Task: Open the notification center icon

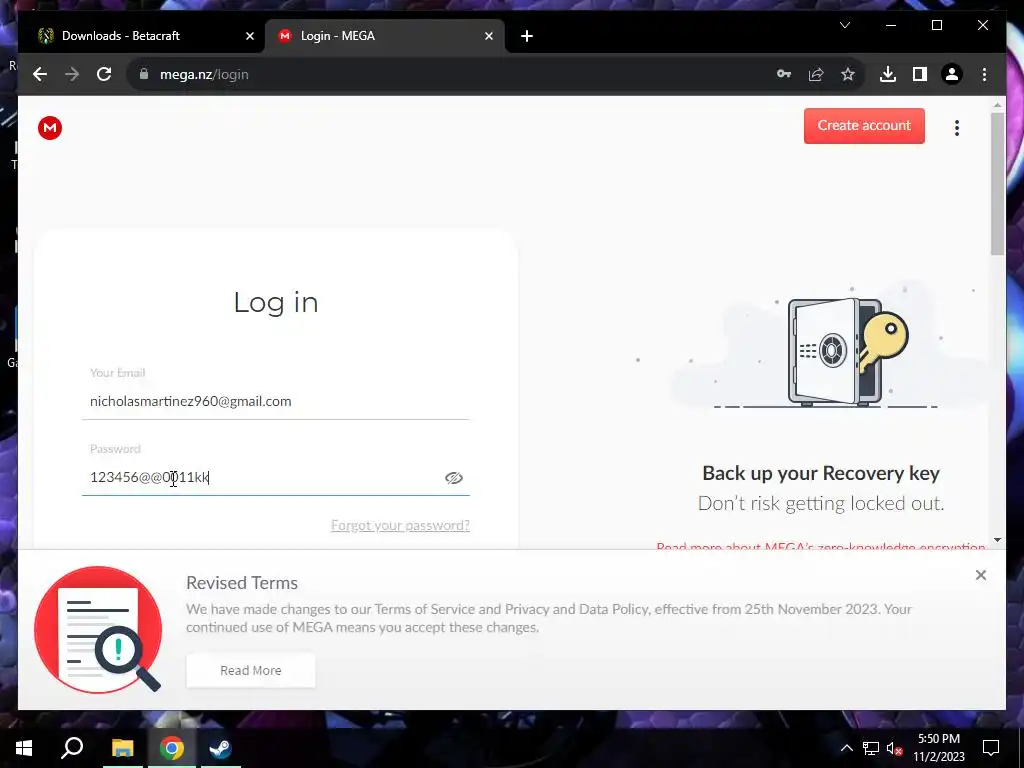Action: point(991,748)
